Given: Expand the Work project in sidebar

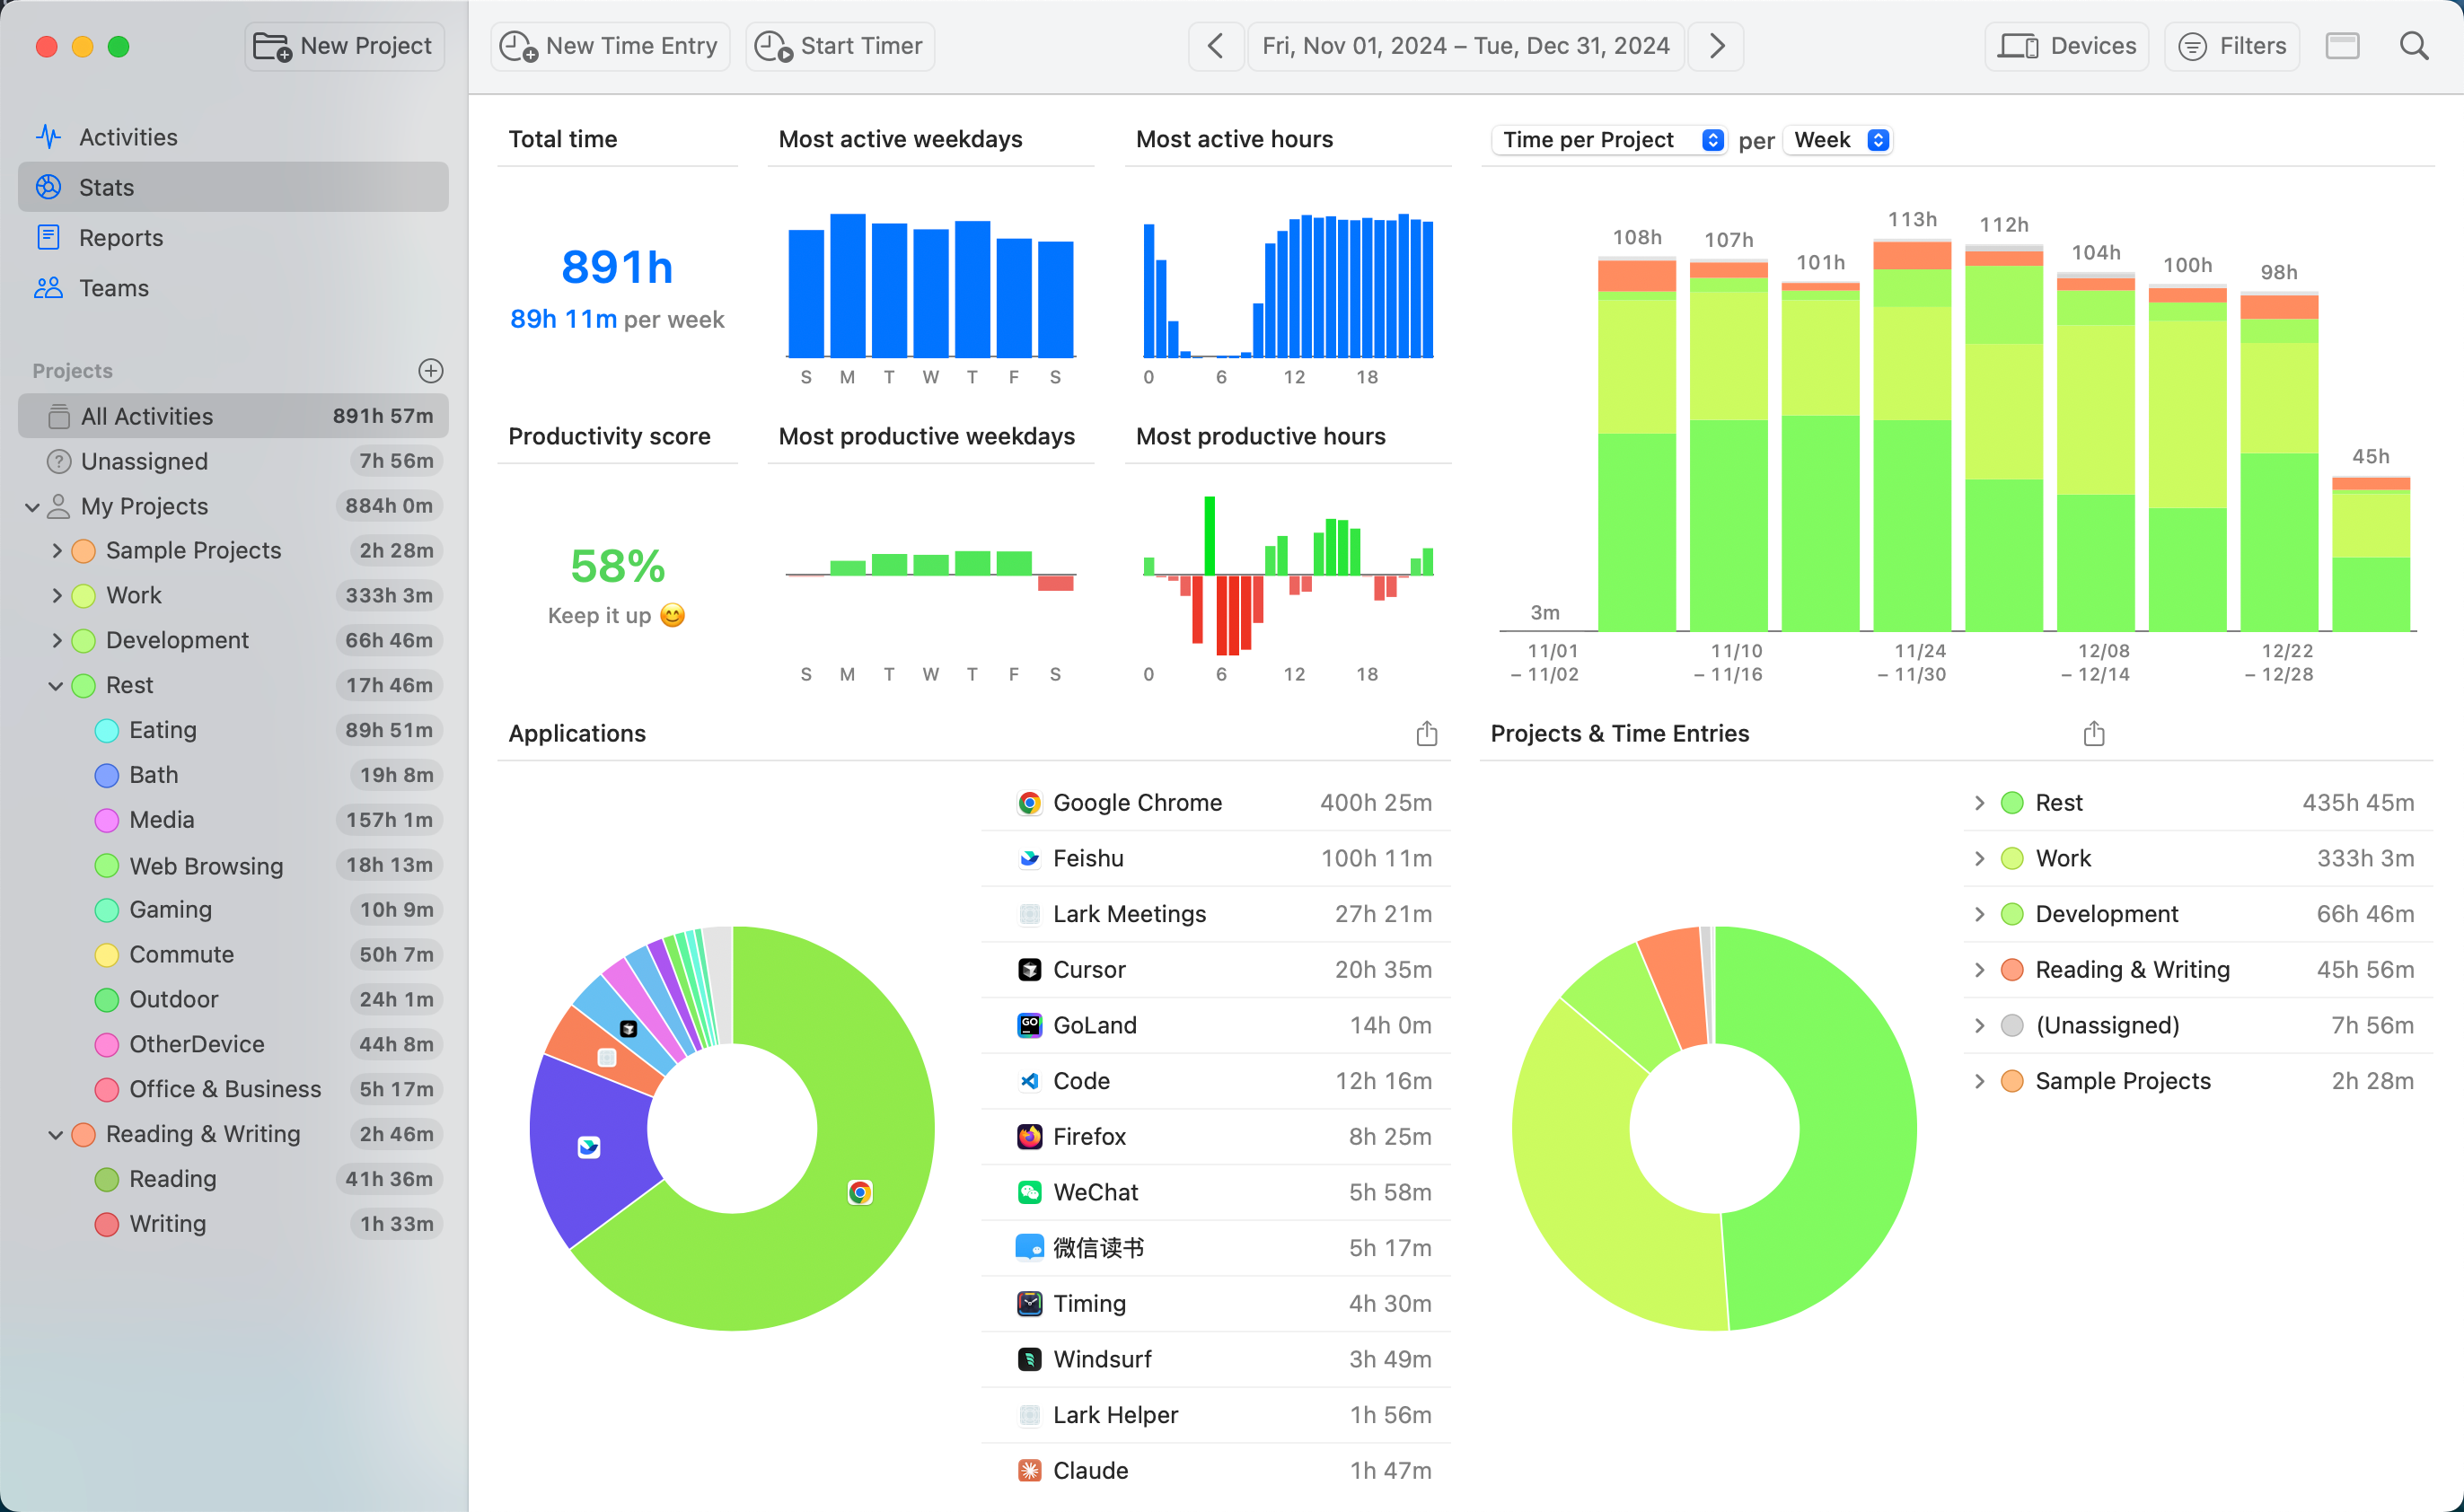Looking at the screenshot, I should pos(56,596).
